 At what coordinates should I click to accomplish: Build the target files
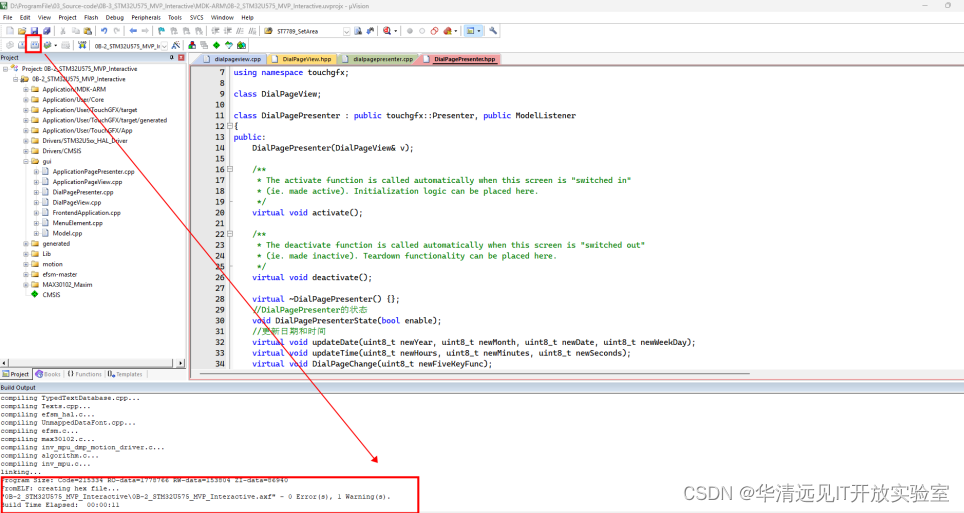coord(22,45)
